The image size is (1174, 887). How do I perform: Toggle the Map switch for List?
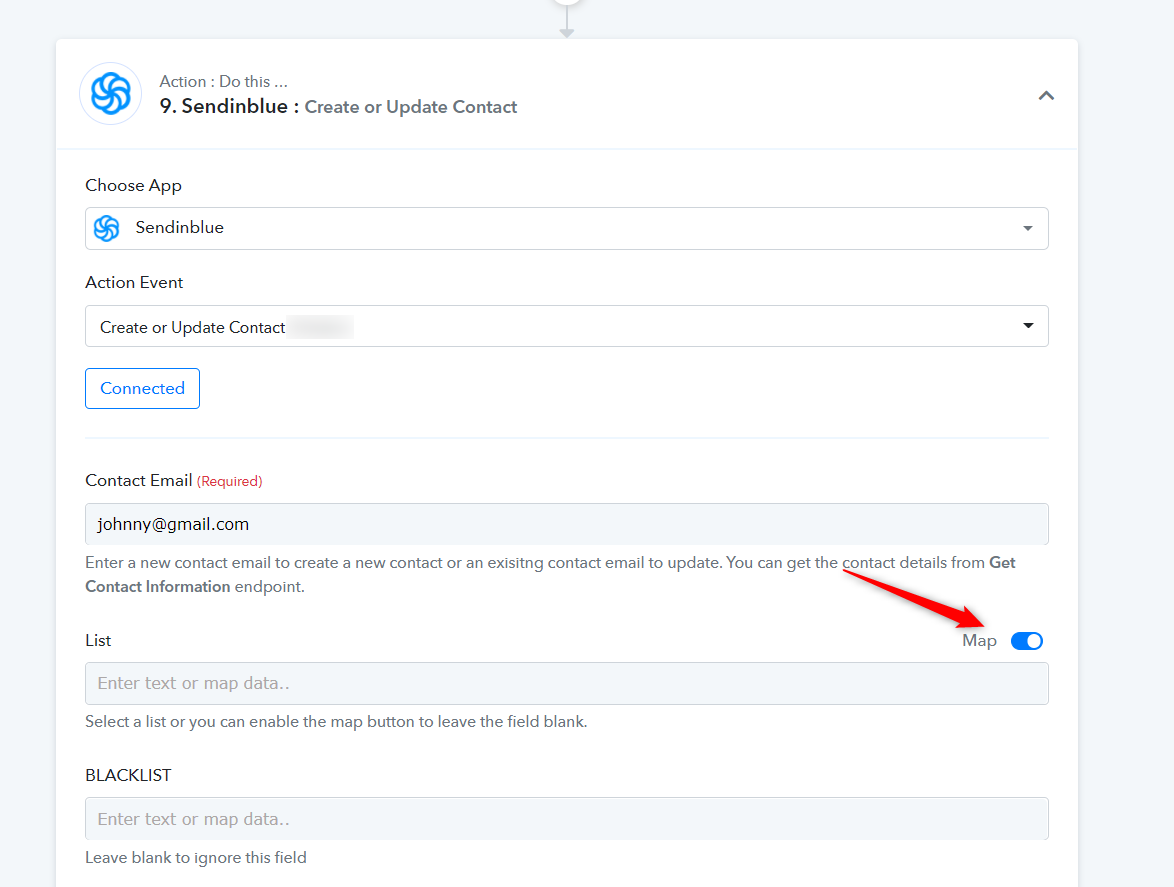point(1027,641)
